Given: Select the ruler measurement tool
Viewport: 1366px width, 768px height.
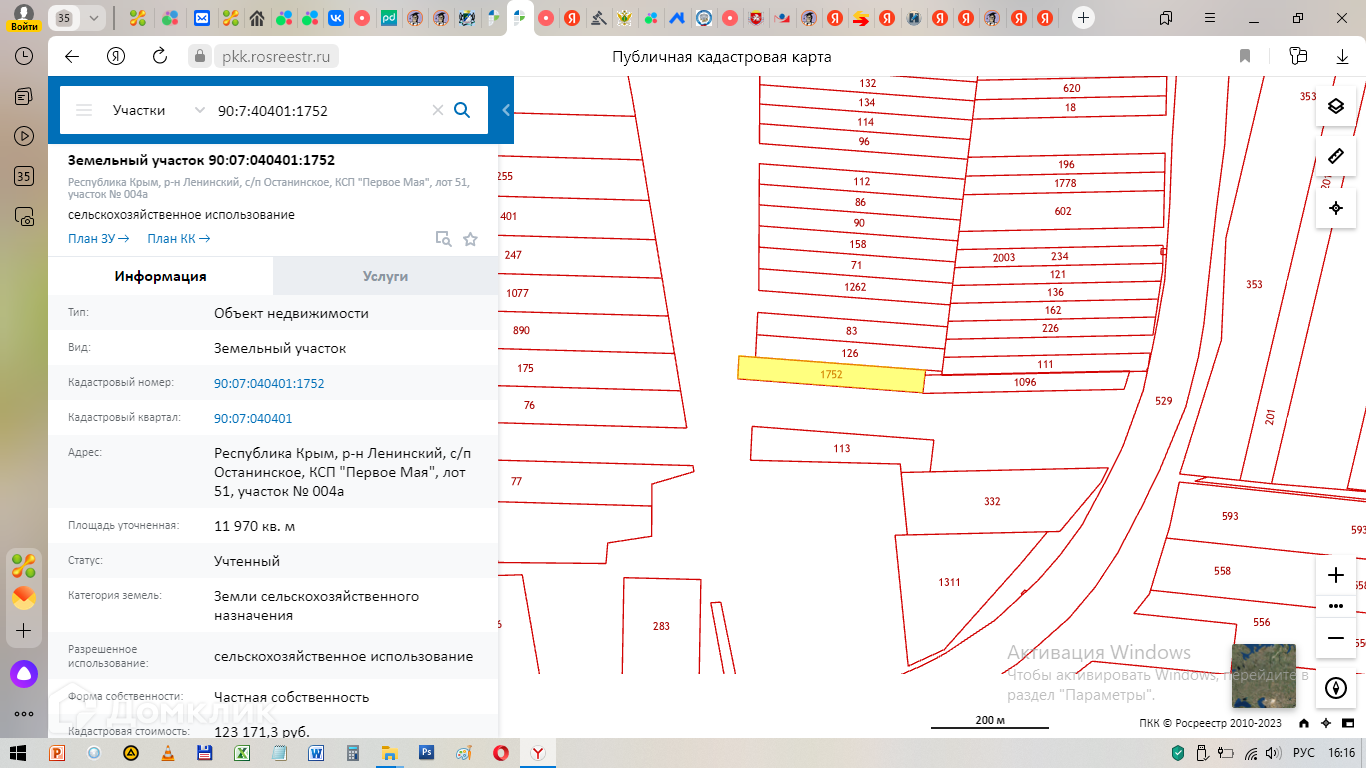Looking at the screenshot, I should 1335,157.
